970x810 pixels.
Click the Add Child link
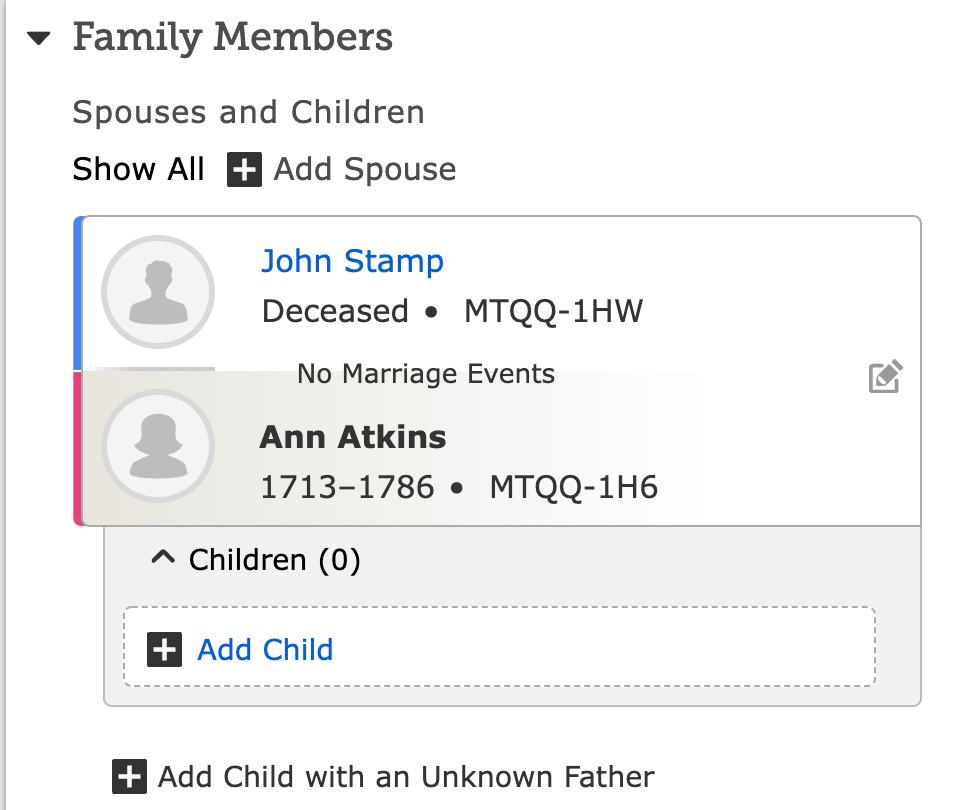coord(265,650)
